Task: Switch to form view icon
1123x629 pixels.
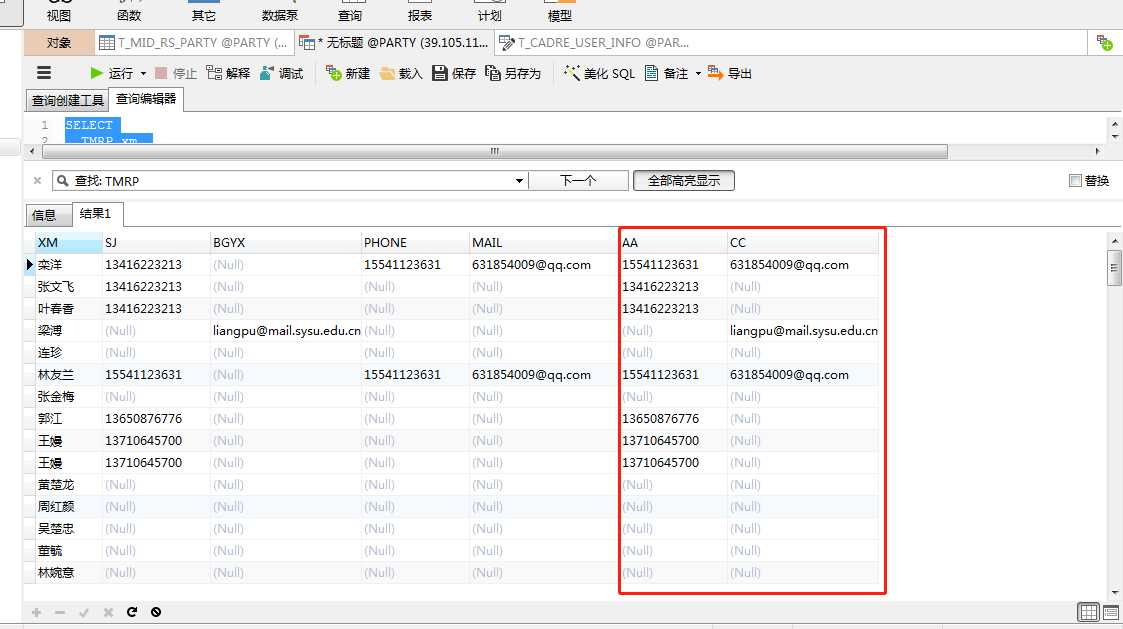Action: point(1112,612)
